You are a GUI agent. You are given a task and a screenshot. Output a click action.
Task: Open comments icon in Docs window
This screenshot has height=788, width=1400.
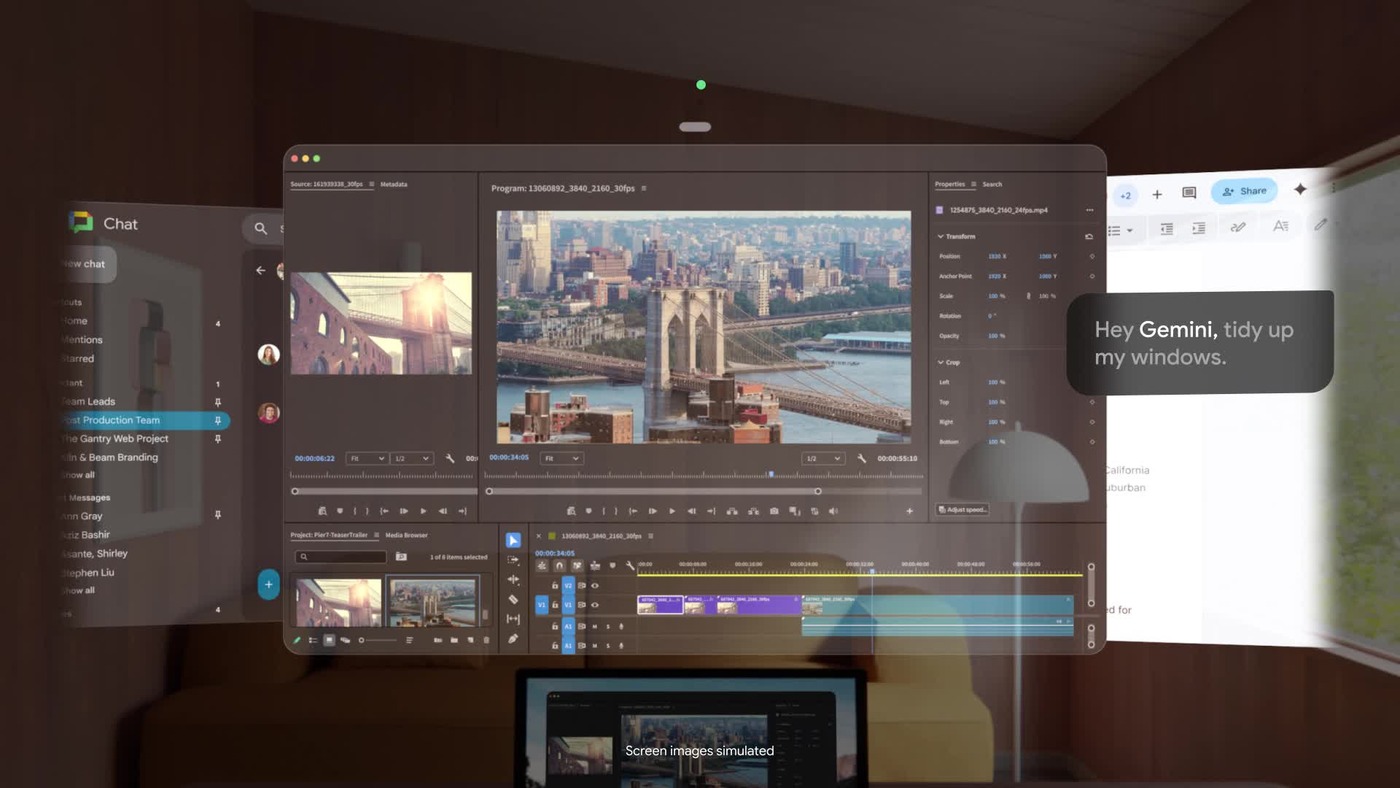coord(1189,193)
